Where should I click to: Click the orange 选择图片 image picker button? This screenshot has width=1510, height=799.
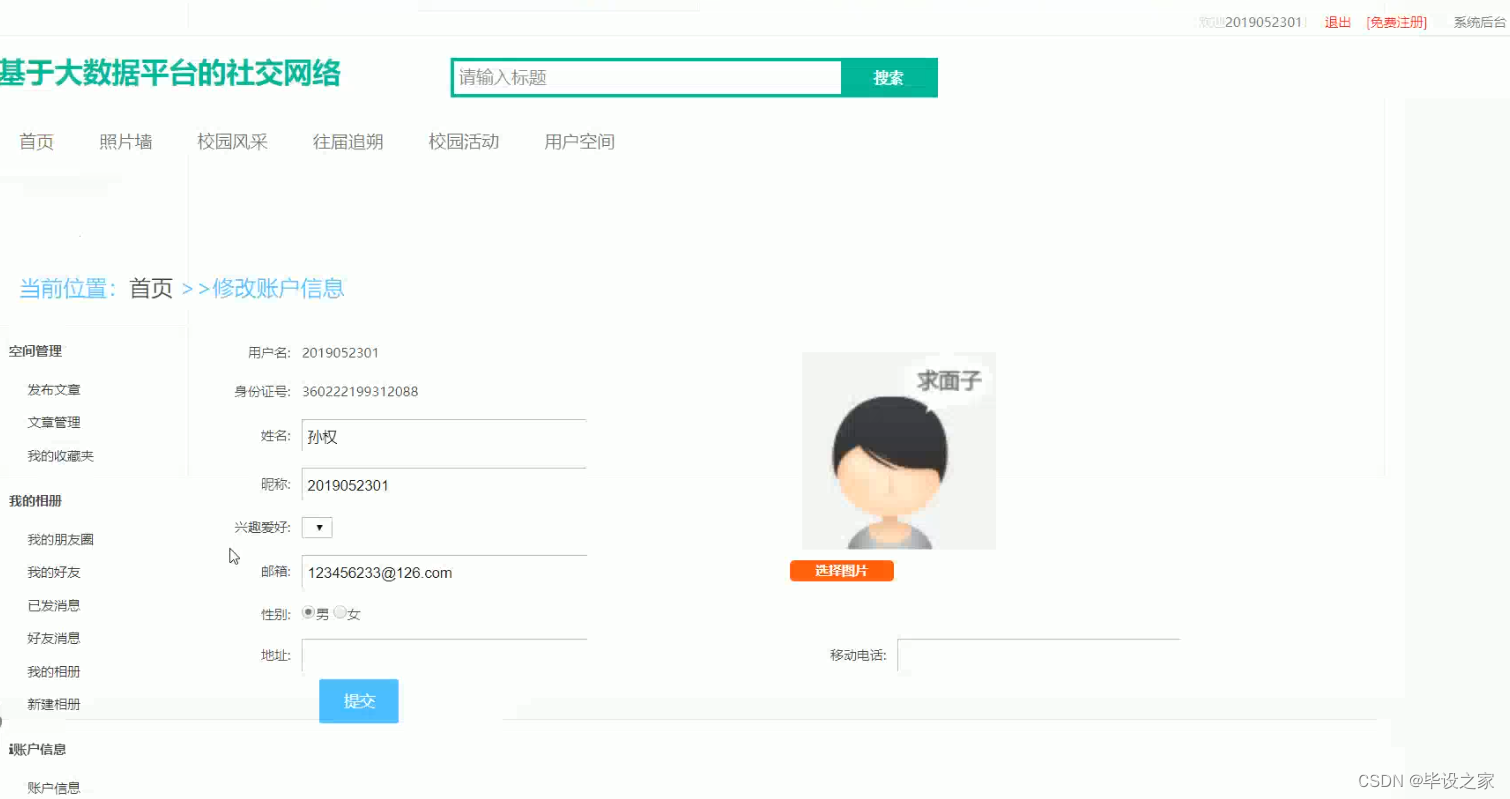841,570
